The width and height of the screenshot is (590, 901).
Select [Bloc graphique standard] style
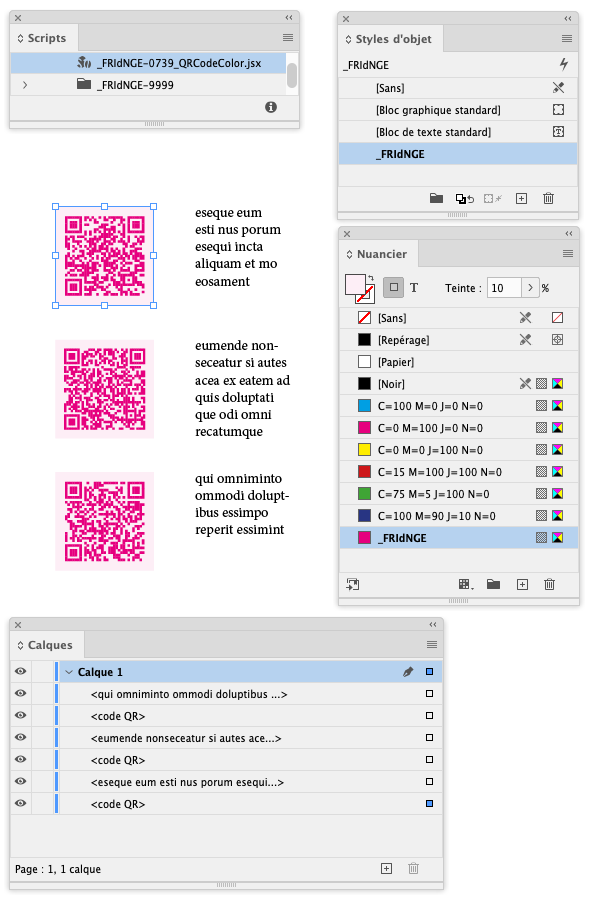pos(458,110)
